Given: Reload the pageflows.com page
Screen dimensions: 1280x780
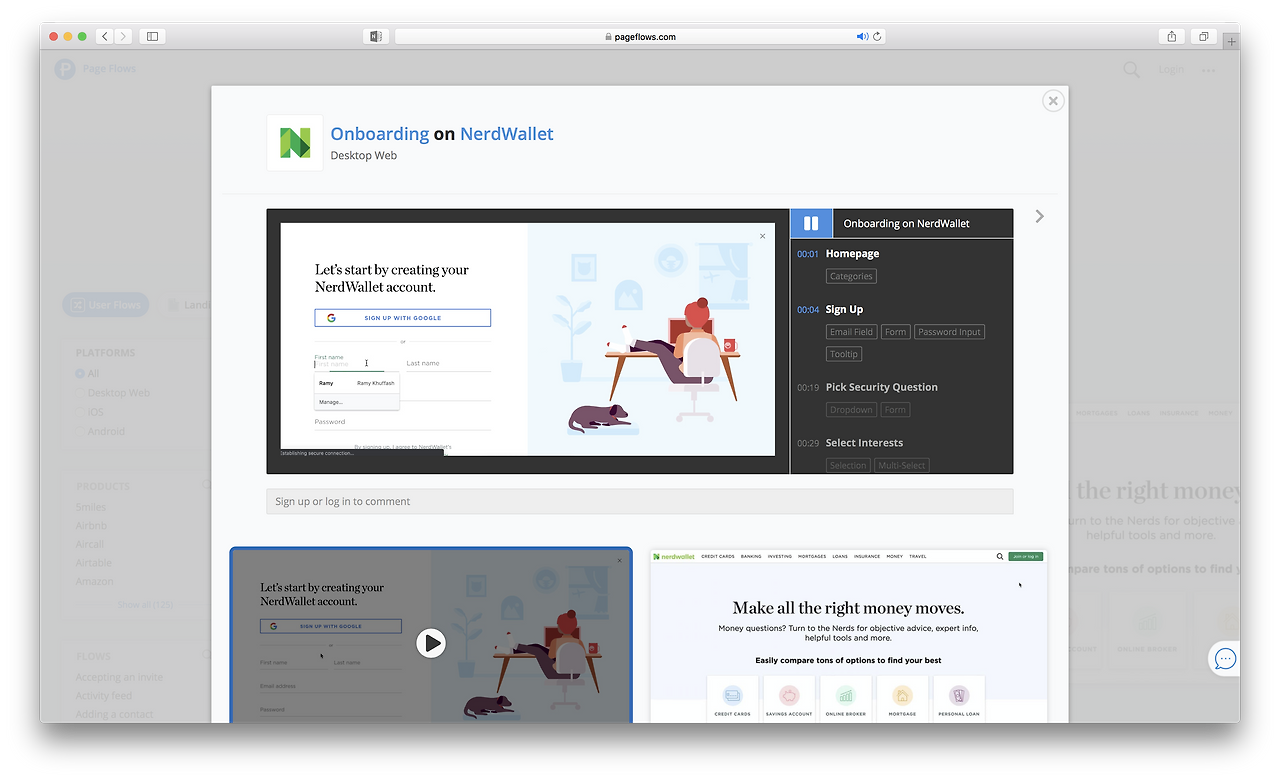Looking at the screenshot, I should (877, 37).
